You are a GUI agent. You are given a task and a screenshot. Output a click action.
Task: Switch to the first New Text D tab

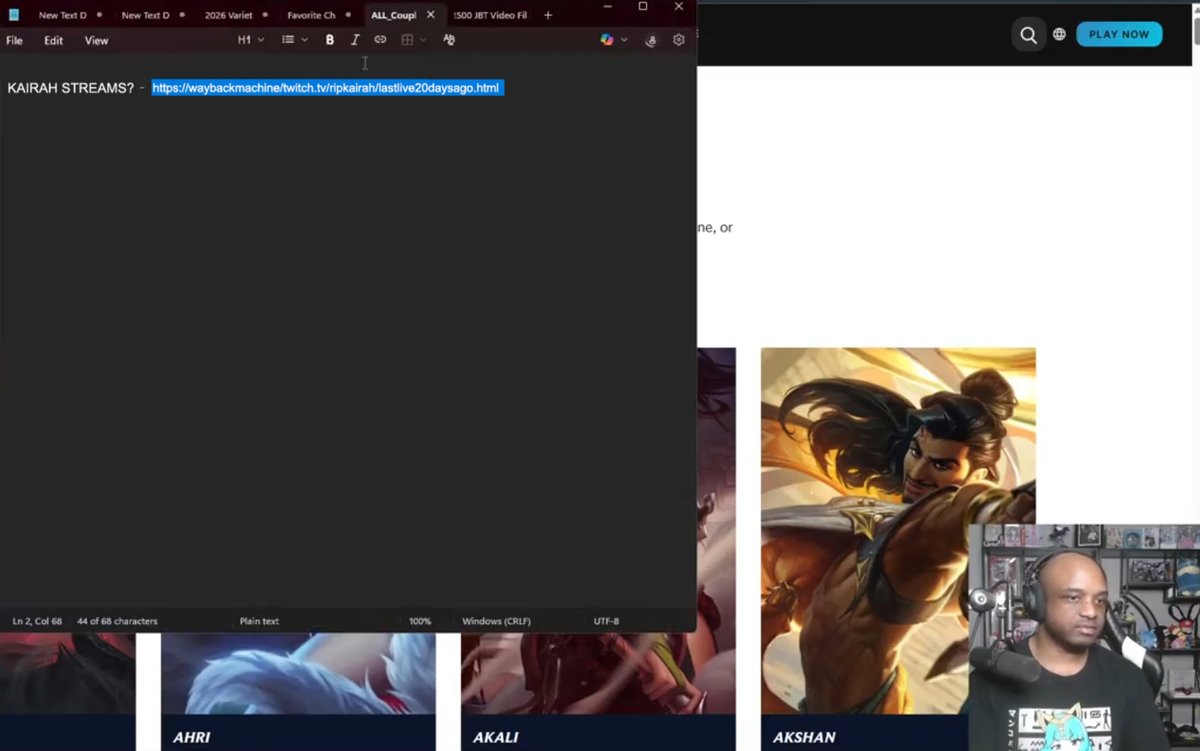pyautogui.click(x=62, y=15)
